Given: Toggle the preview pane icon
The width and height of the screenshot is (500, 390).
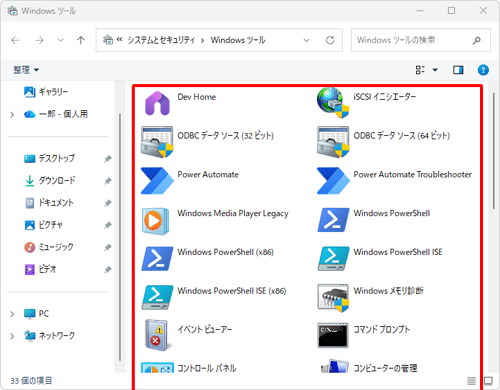Looking at the screenshot, I should [458, 70].
